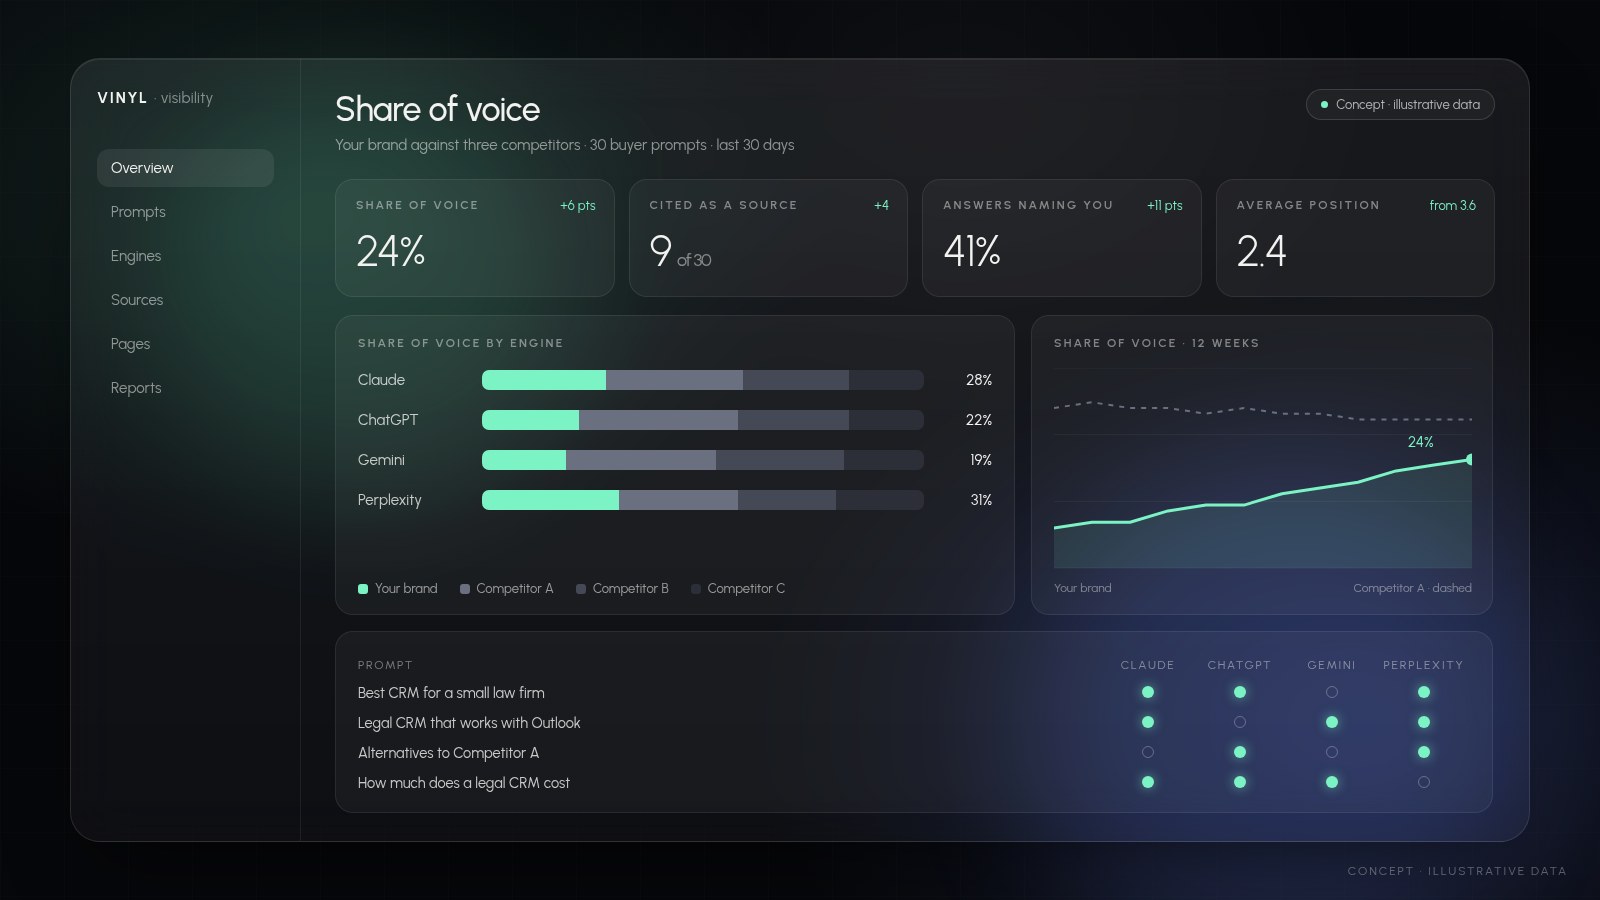Click the Perplexity dot for Legal CRM Outlook row
1600x900 pixels.
(x=1424, y=722)
